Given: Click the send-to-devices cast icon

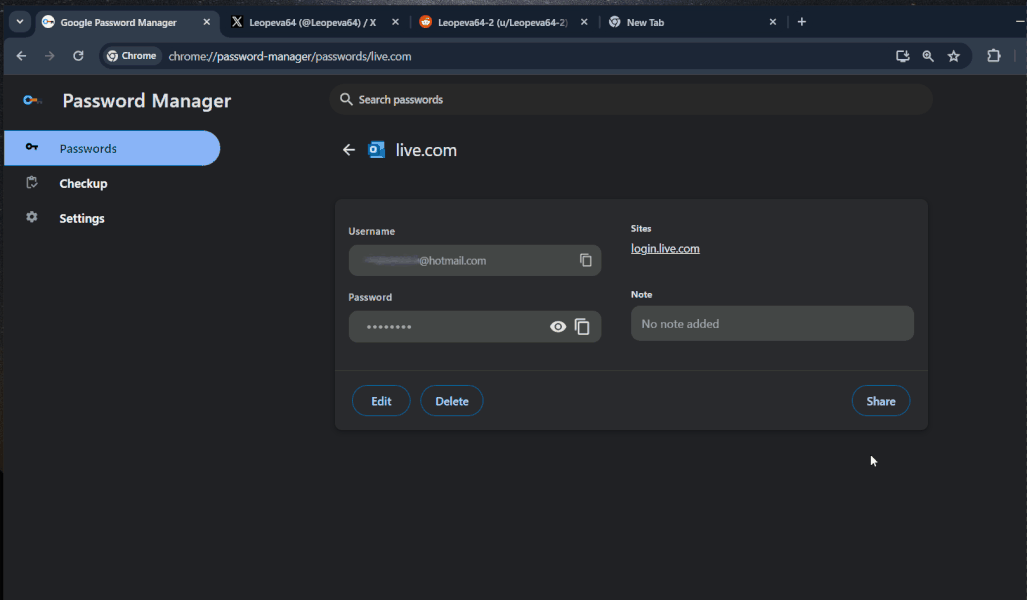Looking at the screenshot, I should (x=902, y=56).
